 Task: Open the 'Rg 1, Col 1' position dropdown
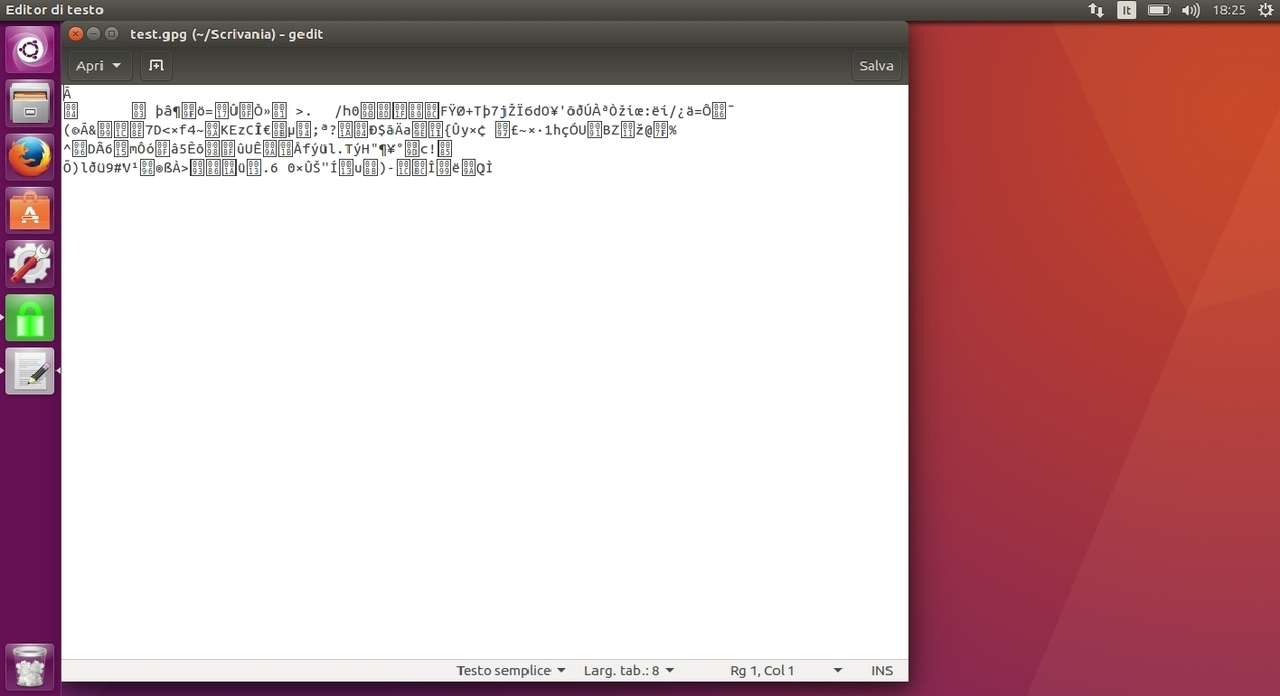pos(786,671)
